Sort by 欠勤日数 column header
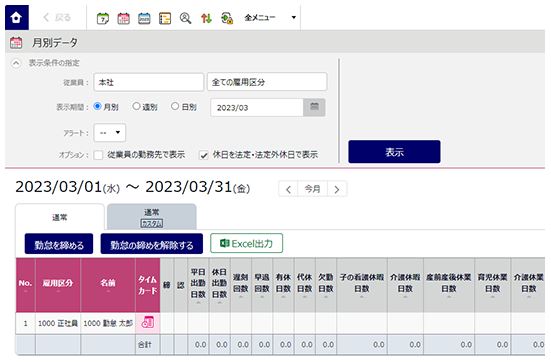 pyautogui.click(x=326, y=285)
